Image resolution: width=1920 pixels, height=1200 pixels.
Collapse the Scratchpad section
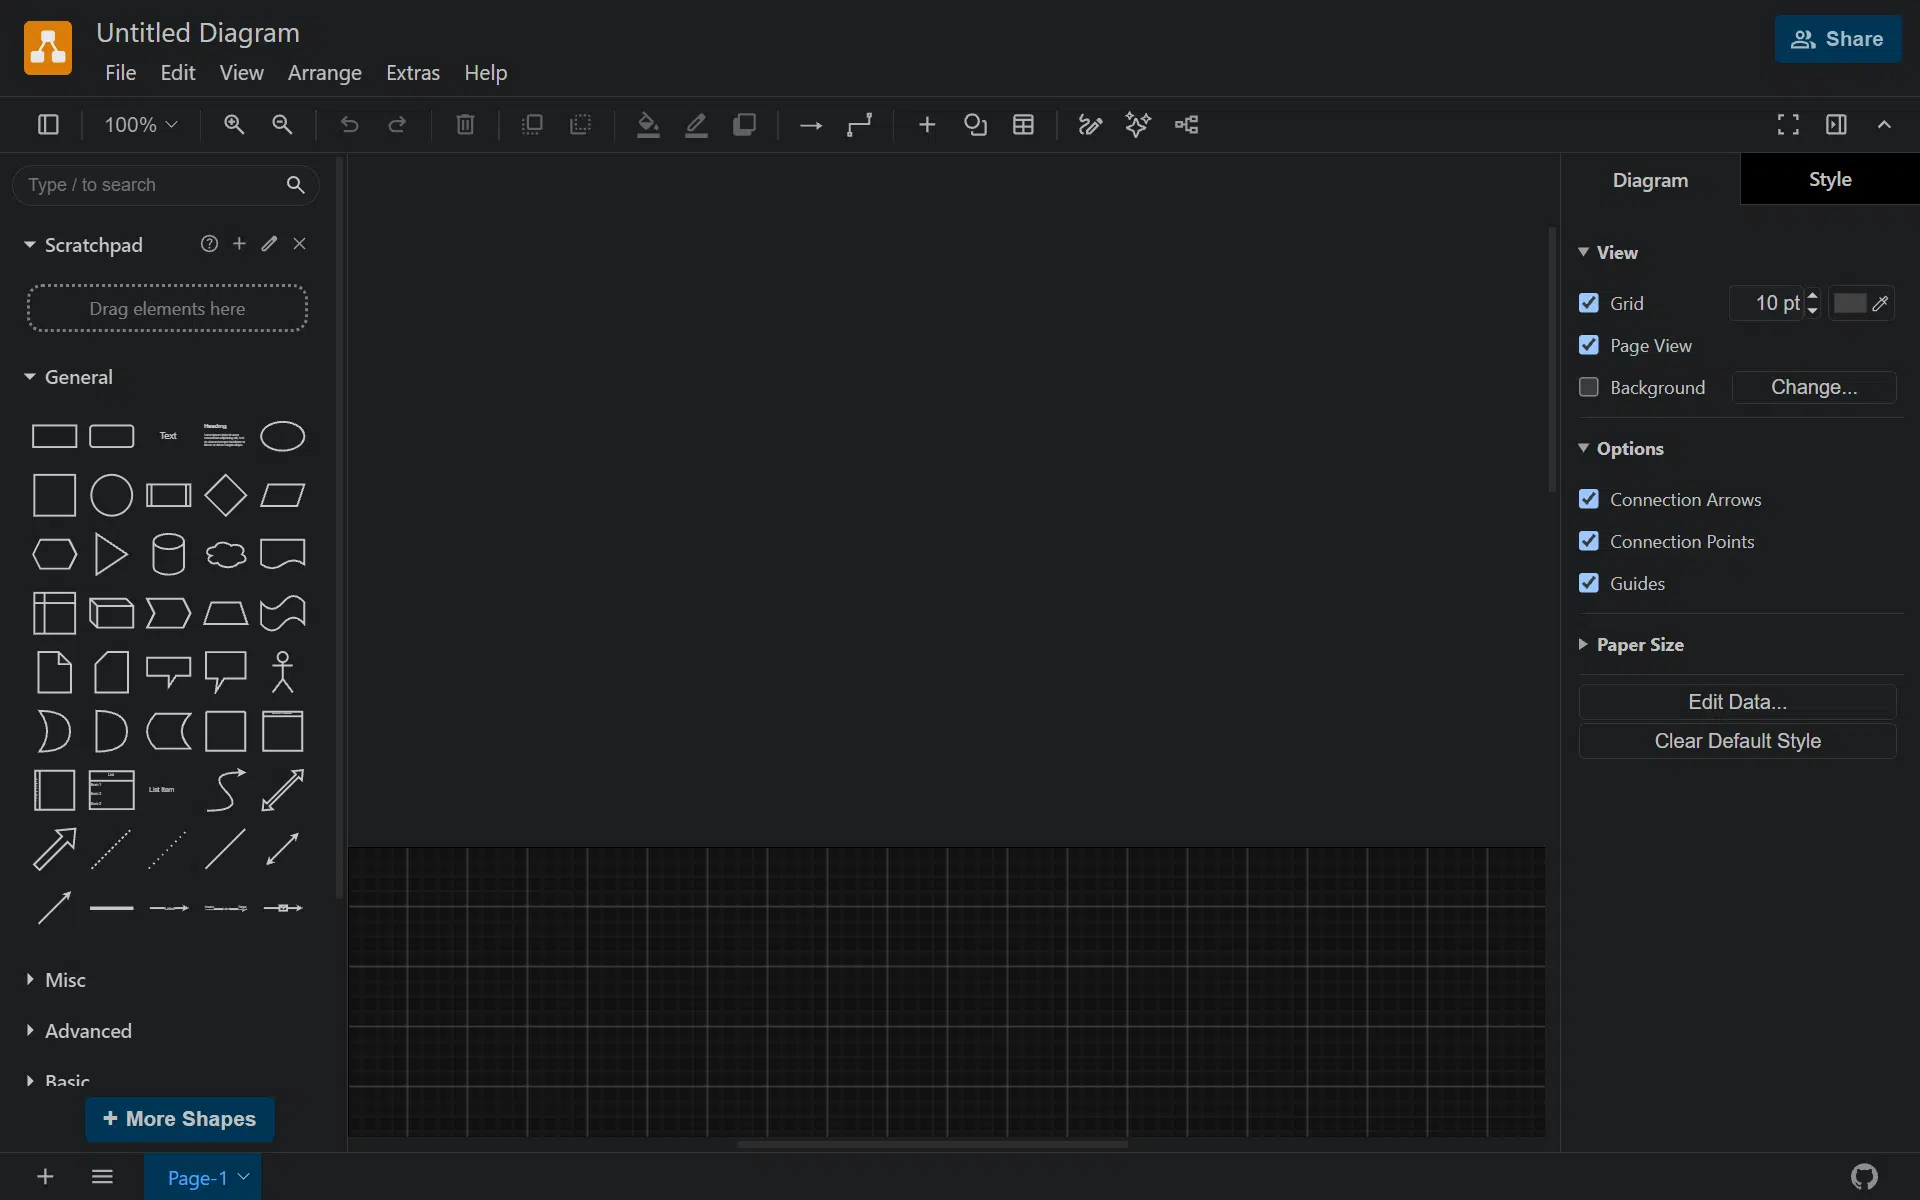(30, 245)
